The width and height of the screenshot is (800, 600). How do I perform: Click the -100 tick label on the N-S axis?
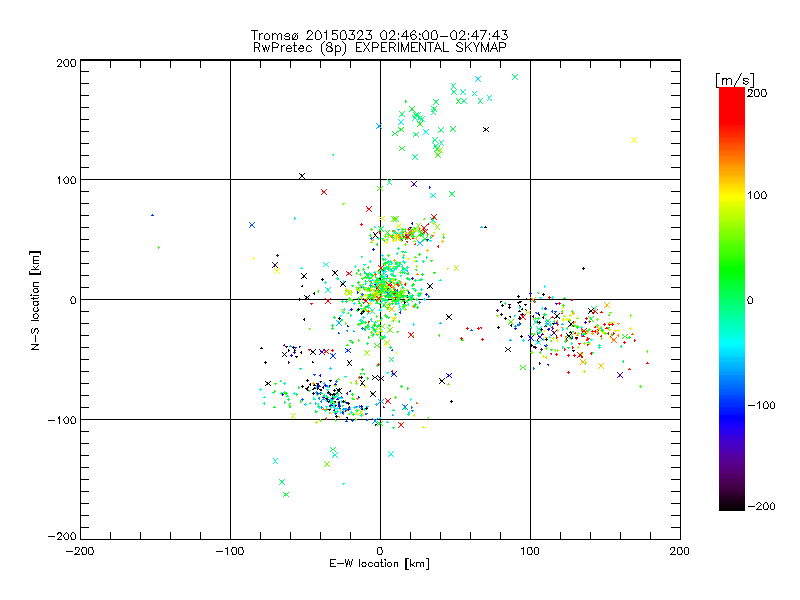62,420
